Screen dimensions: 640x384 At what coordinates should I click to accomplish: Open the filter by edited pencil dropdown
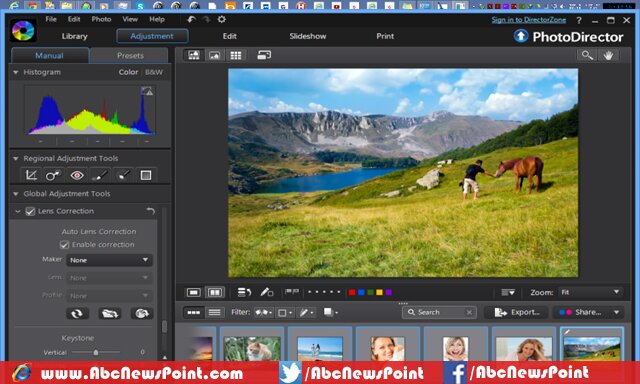coord(307,313)
